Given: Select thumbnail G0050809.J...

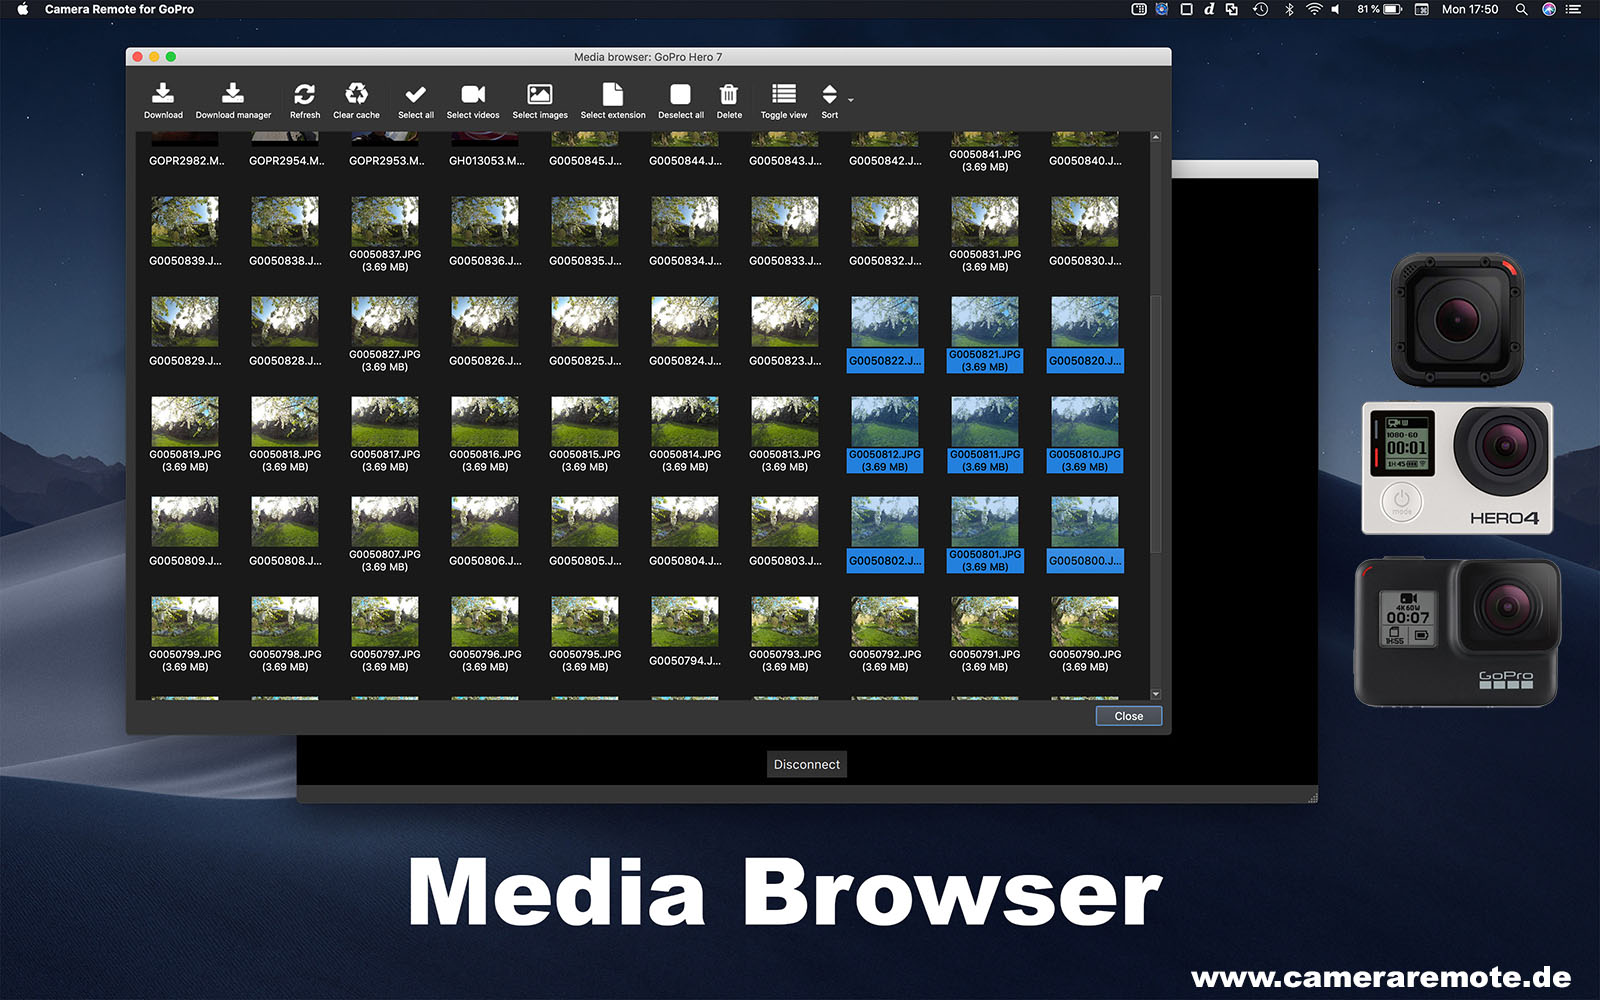Looking at the screenshot, I should [185, 522].
